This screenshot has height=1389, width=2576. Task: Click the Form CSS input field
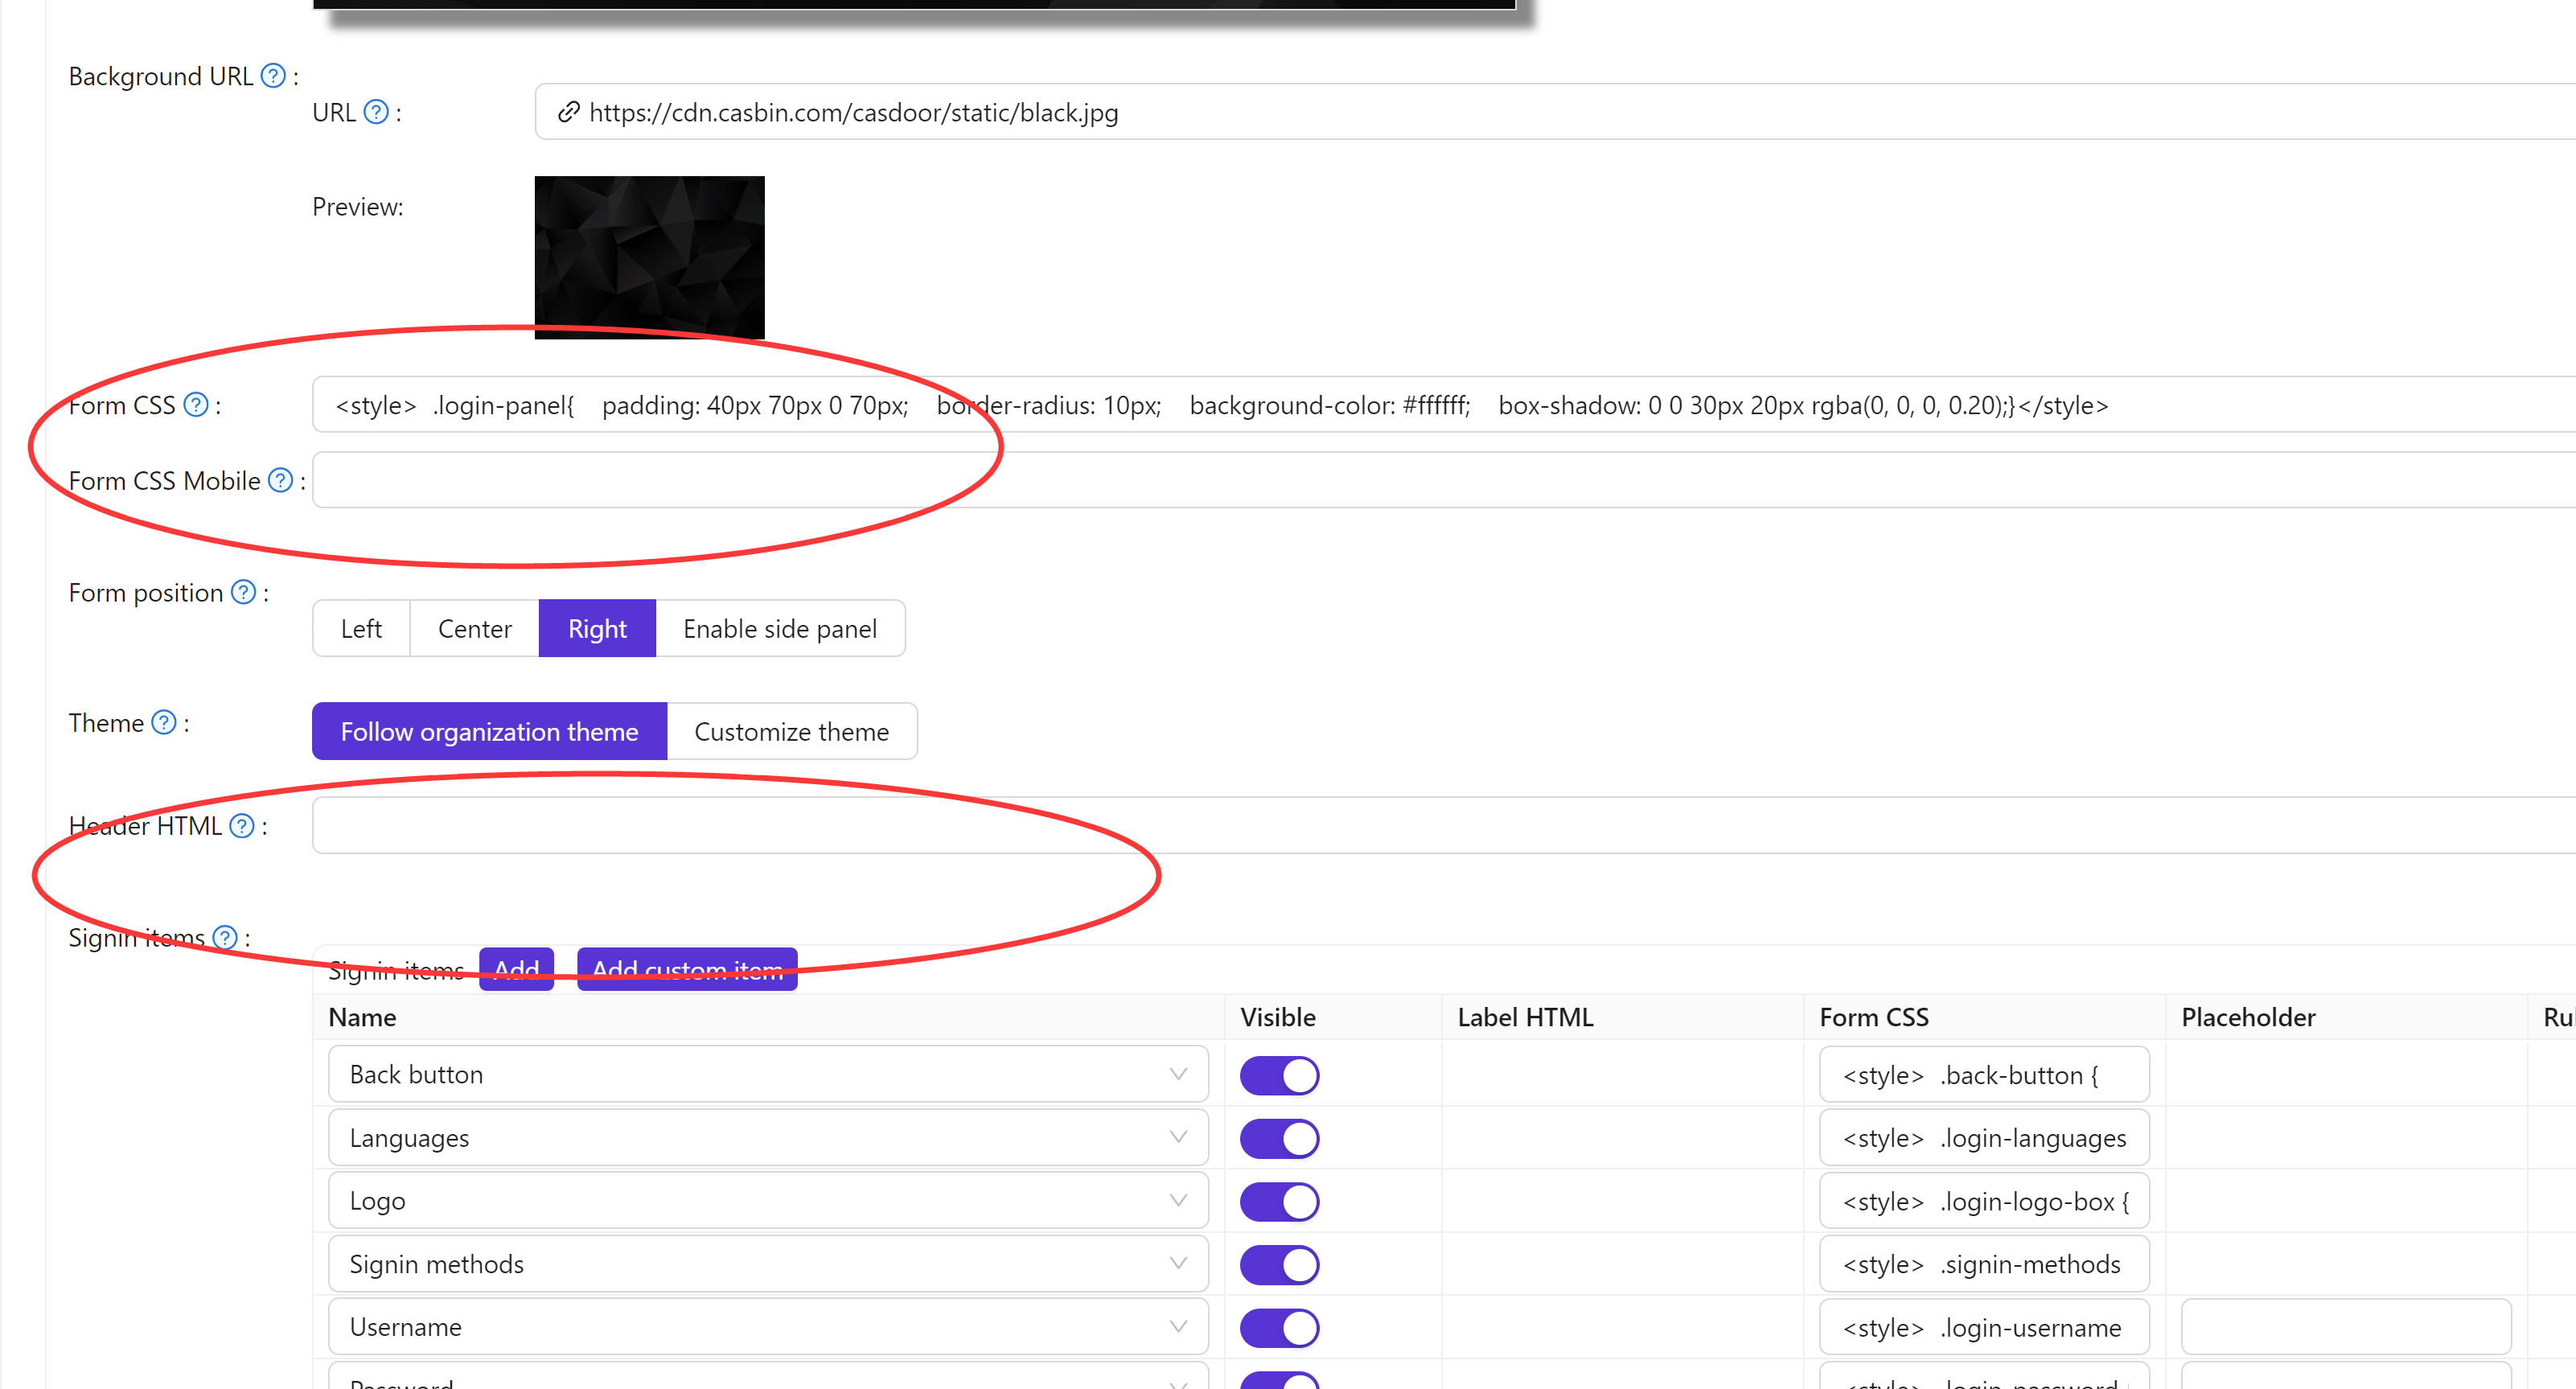click(x=1444, y=405)
